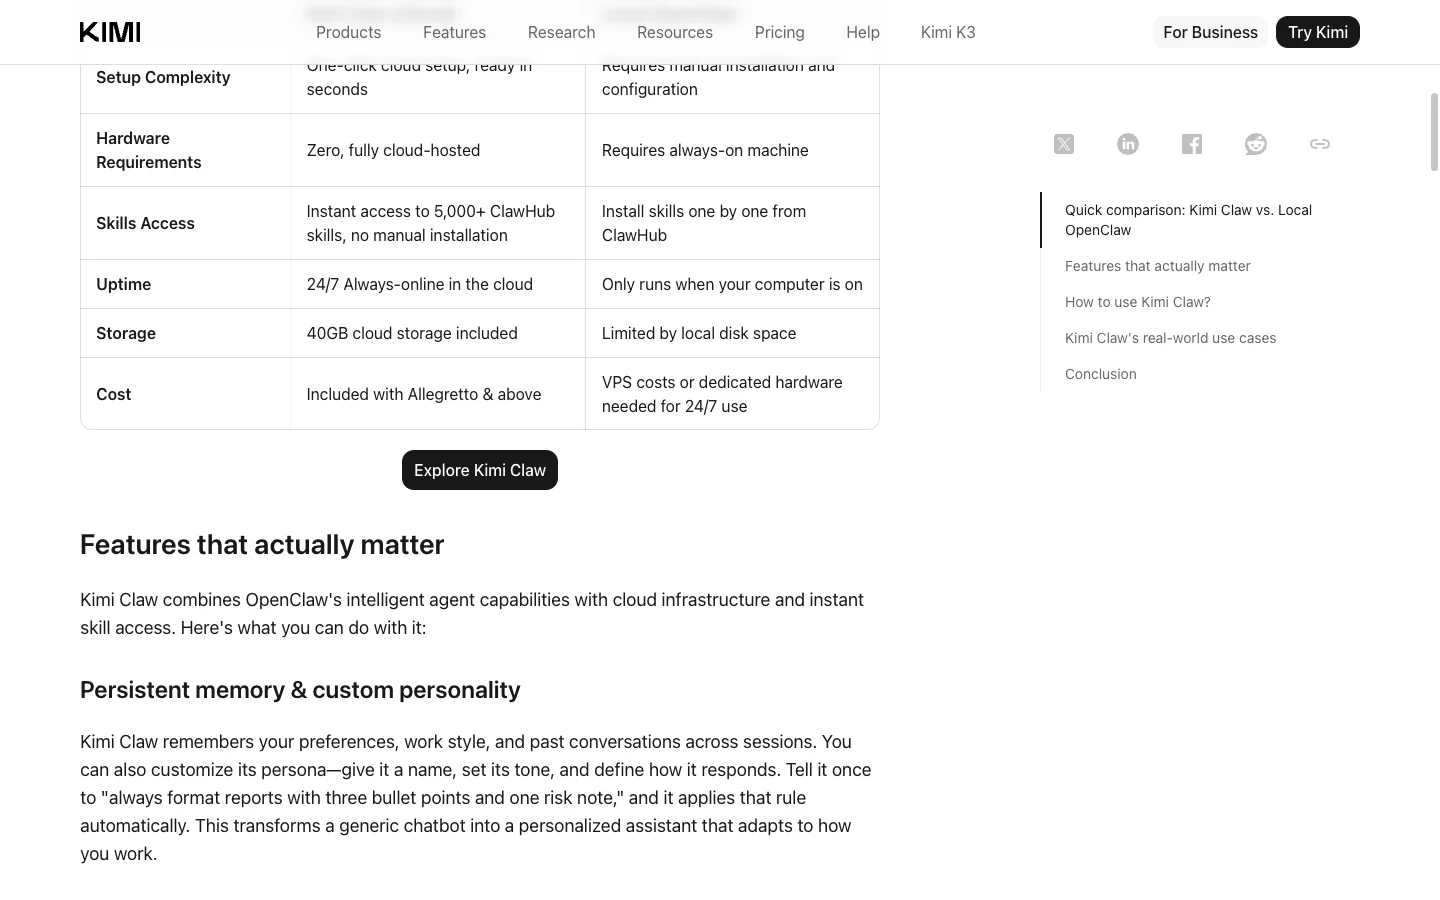
Task: Click the page vertical scrollbar thumb
Action: 1434,132
